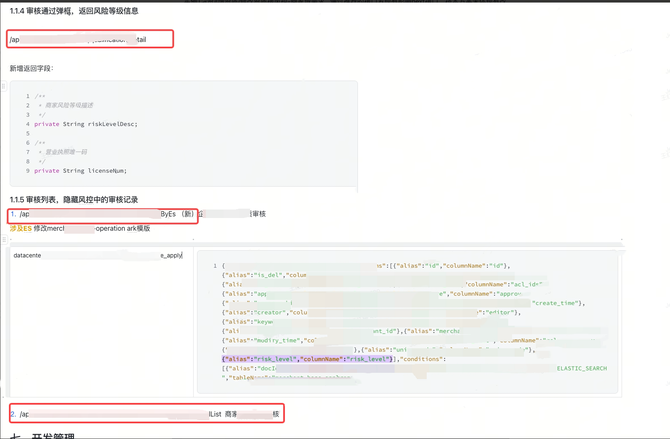Click the left table cell starting with datacente
This screenshot has height=439, width=670.
(28, 256)
